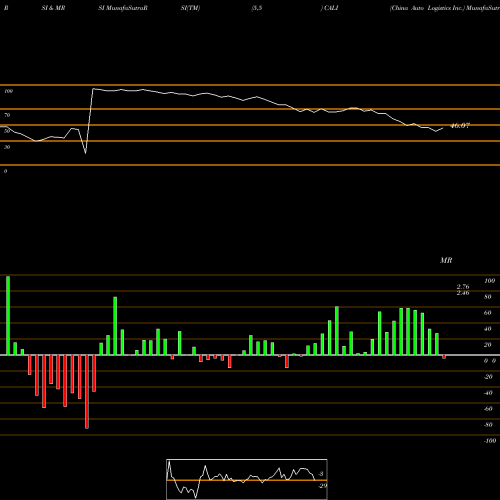The image size is (500, 500).
Task: Select the deepest red MR bar near -90
Action: pos(87,392)
